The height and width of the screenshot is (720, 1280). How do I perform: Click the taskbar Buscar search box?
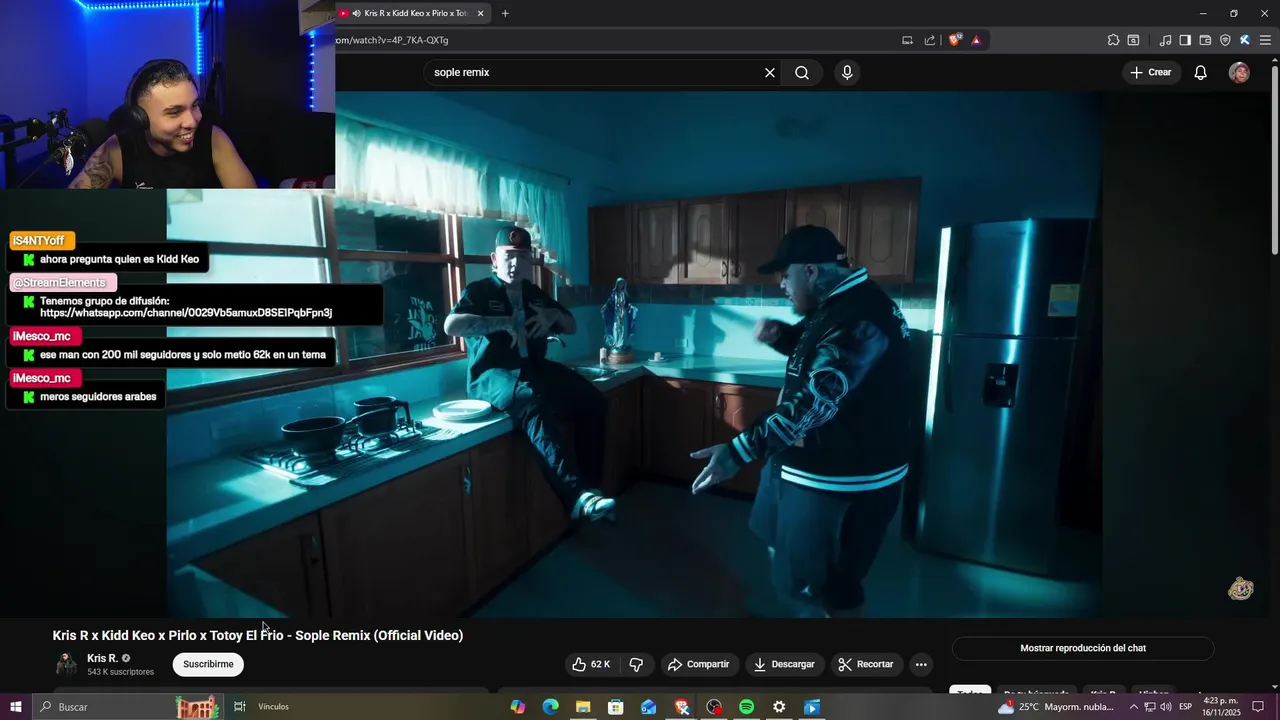click(130, 707)
